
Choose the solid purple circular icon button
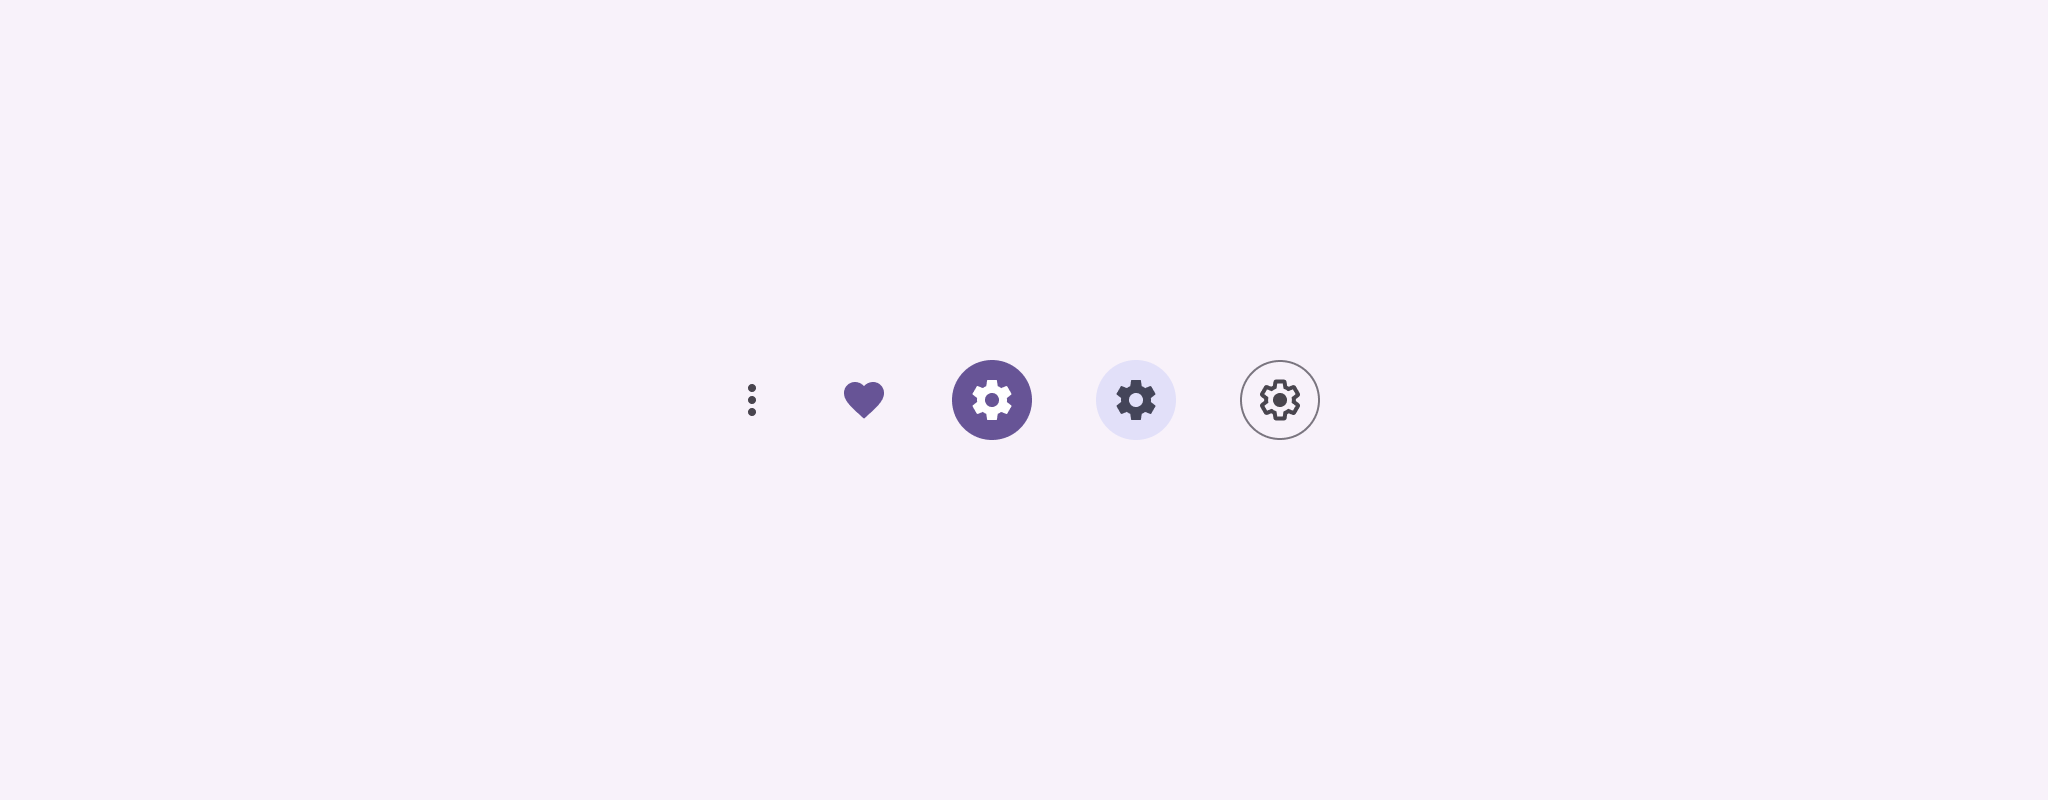(x=992, y=400)
